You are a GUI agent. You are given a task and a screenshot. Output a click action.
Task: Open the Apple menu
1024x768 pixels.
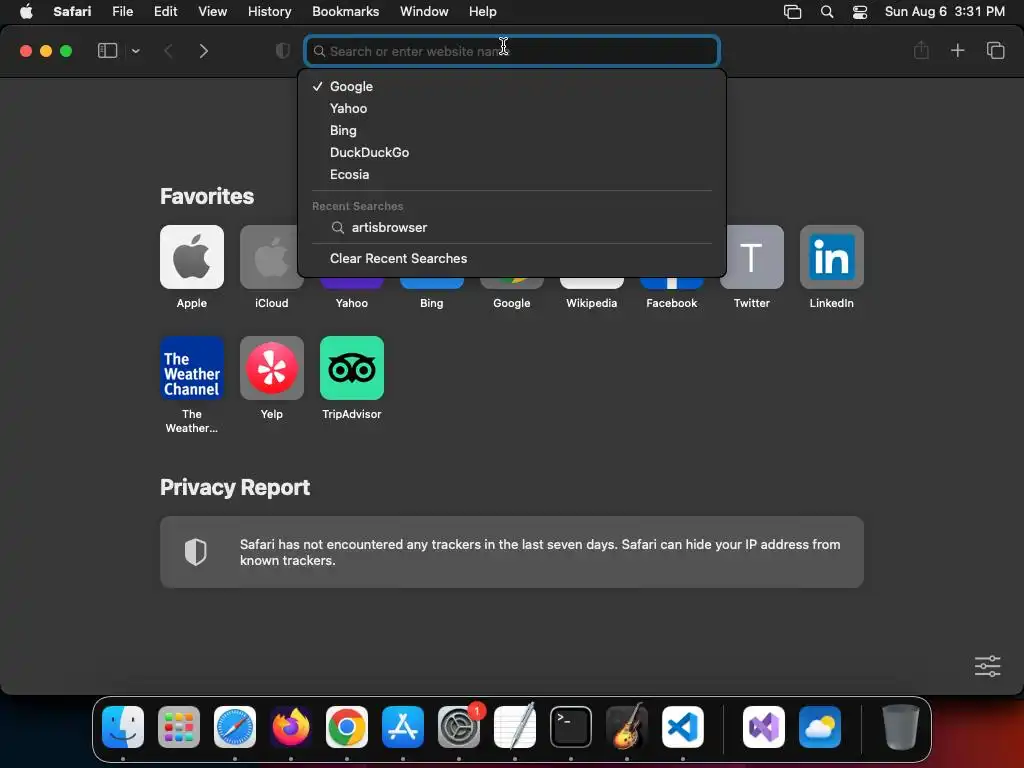(x=26, y=12)
